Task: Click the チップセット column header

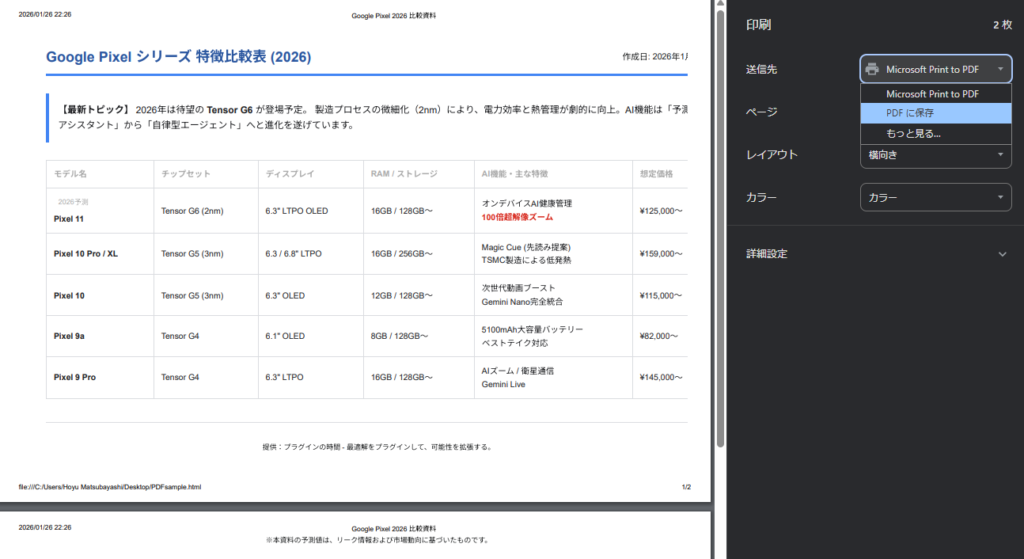Action: click(x=186, y=174)
